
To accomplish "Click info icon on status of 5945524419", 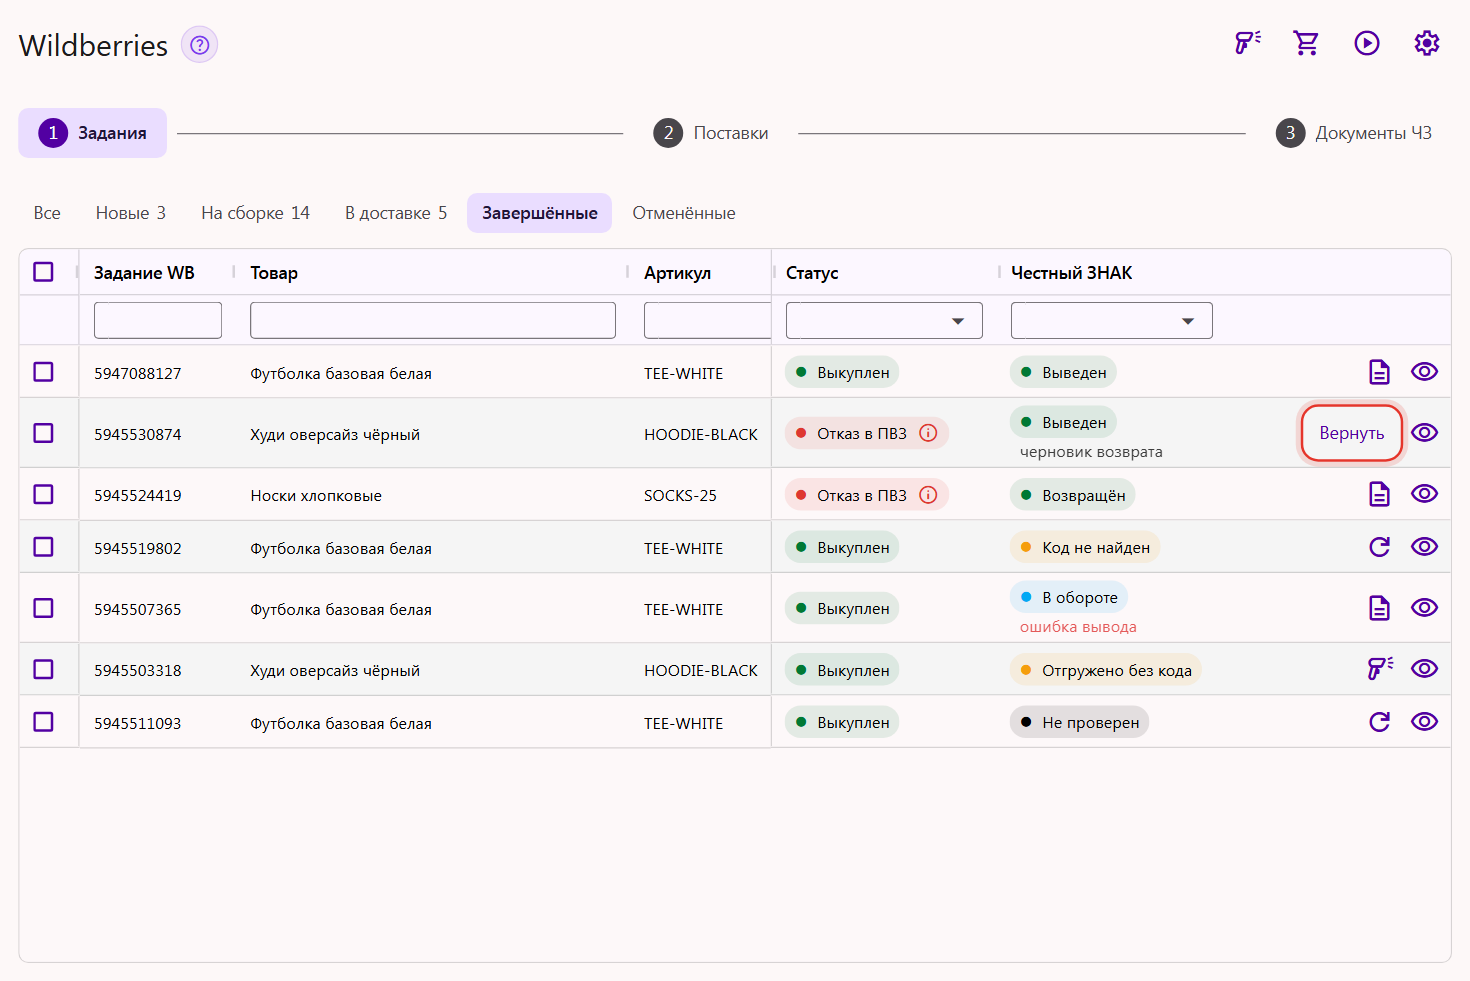I will [928, 495].
